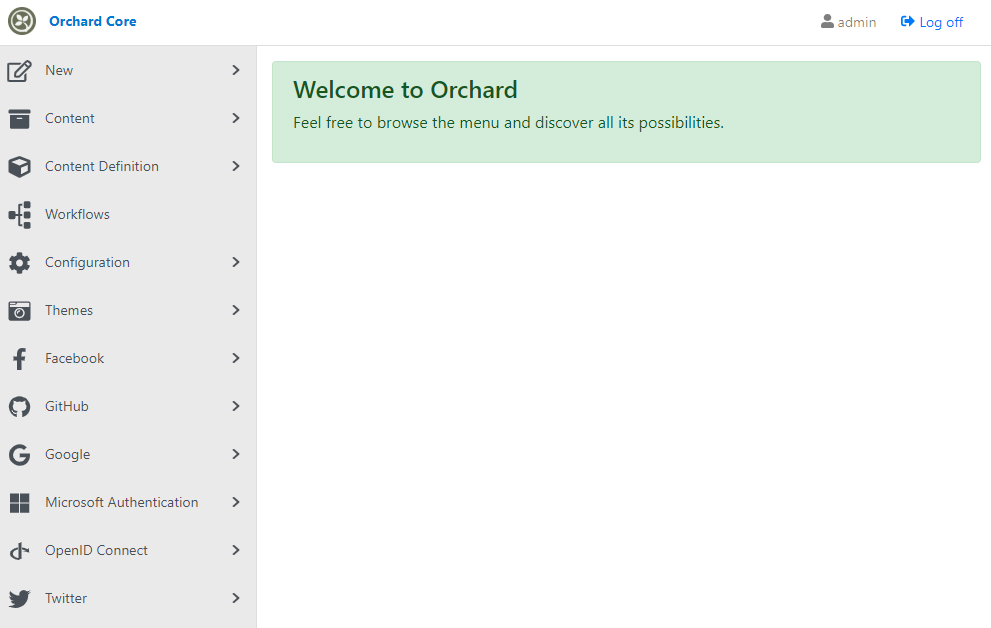Expand the Facebook chevron

tap(236, 358)
